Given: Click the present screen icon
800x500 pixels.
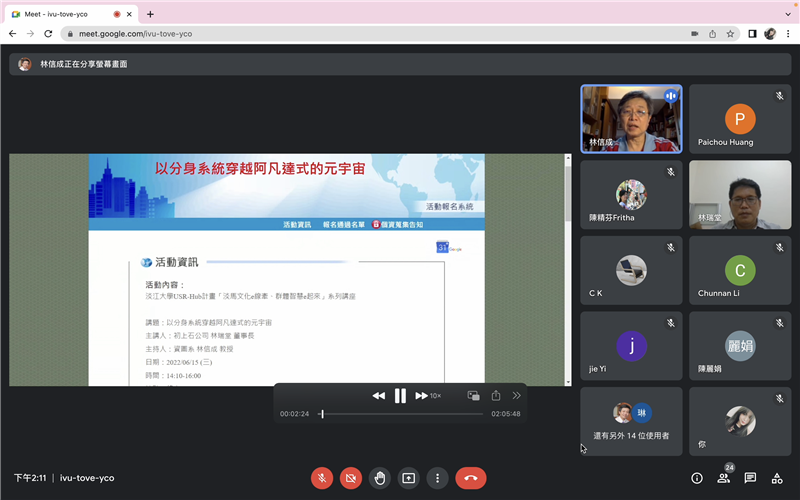Looking at the screenshot, I should (x=408, y=478).
